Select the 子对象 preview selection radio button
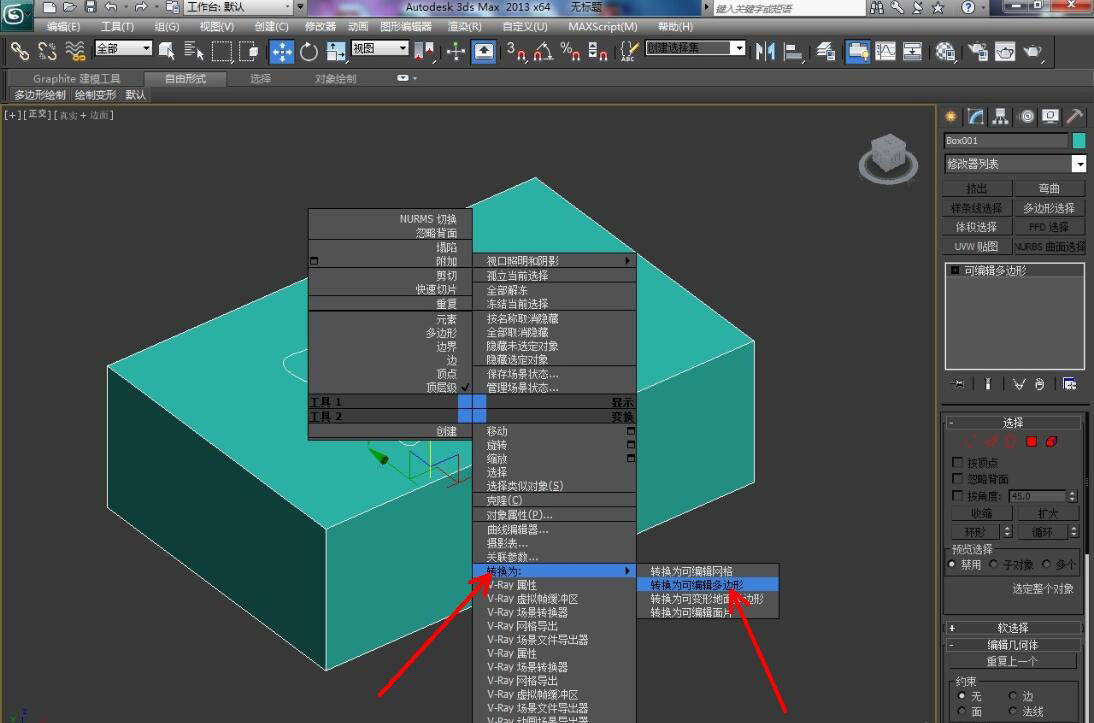The image size is (1094, 723). tap(994, 565)
